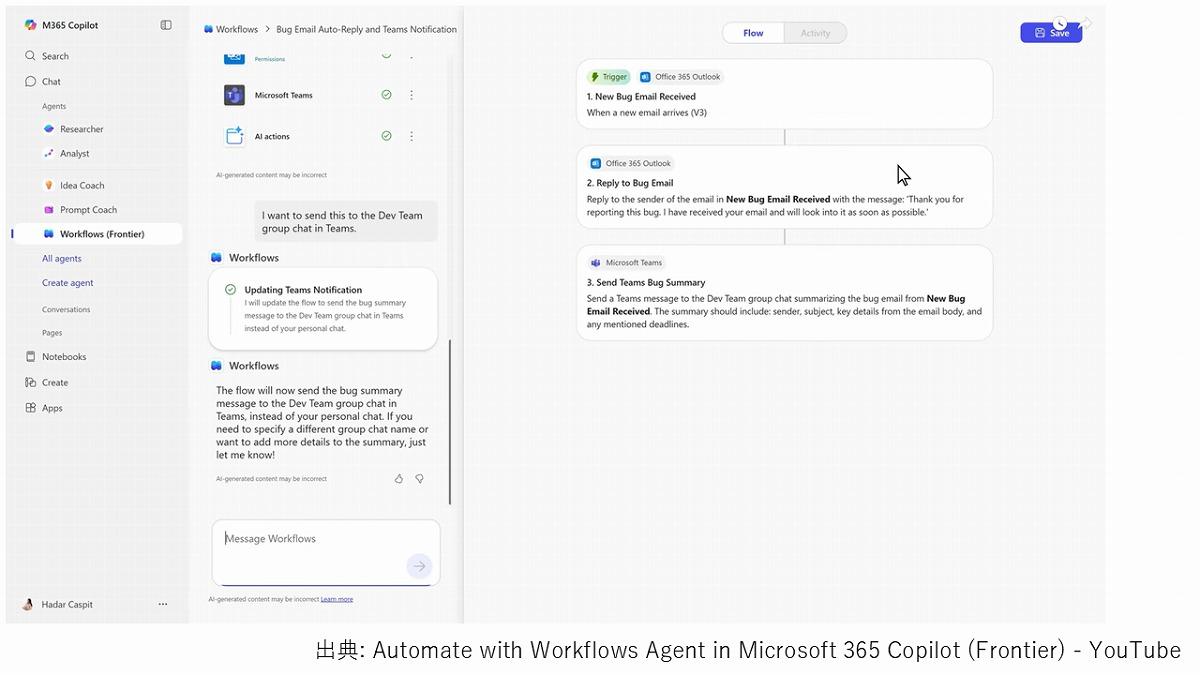The image size is (1200, 675).
Task: Click the thumbs up feedback icon
Action: pos(399,479)
